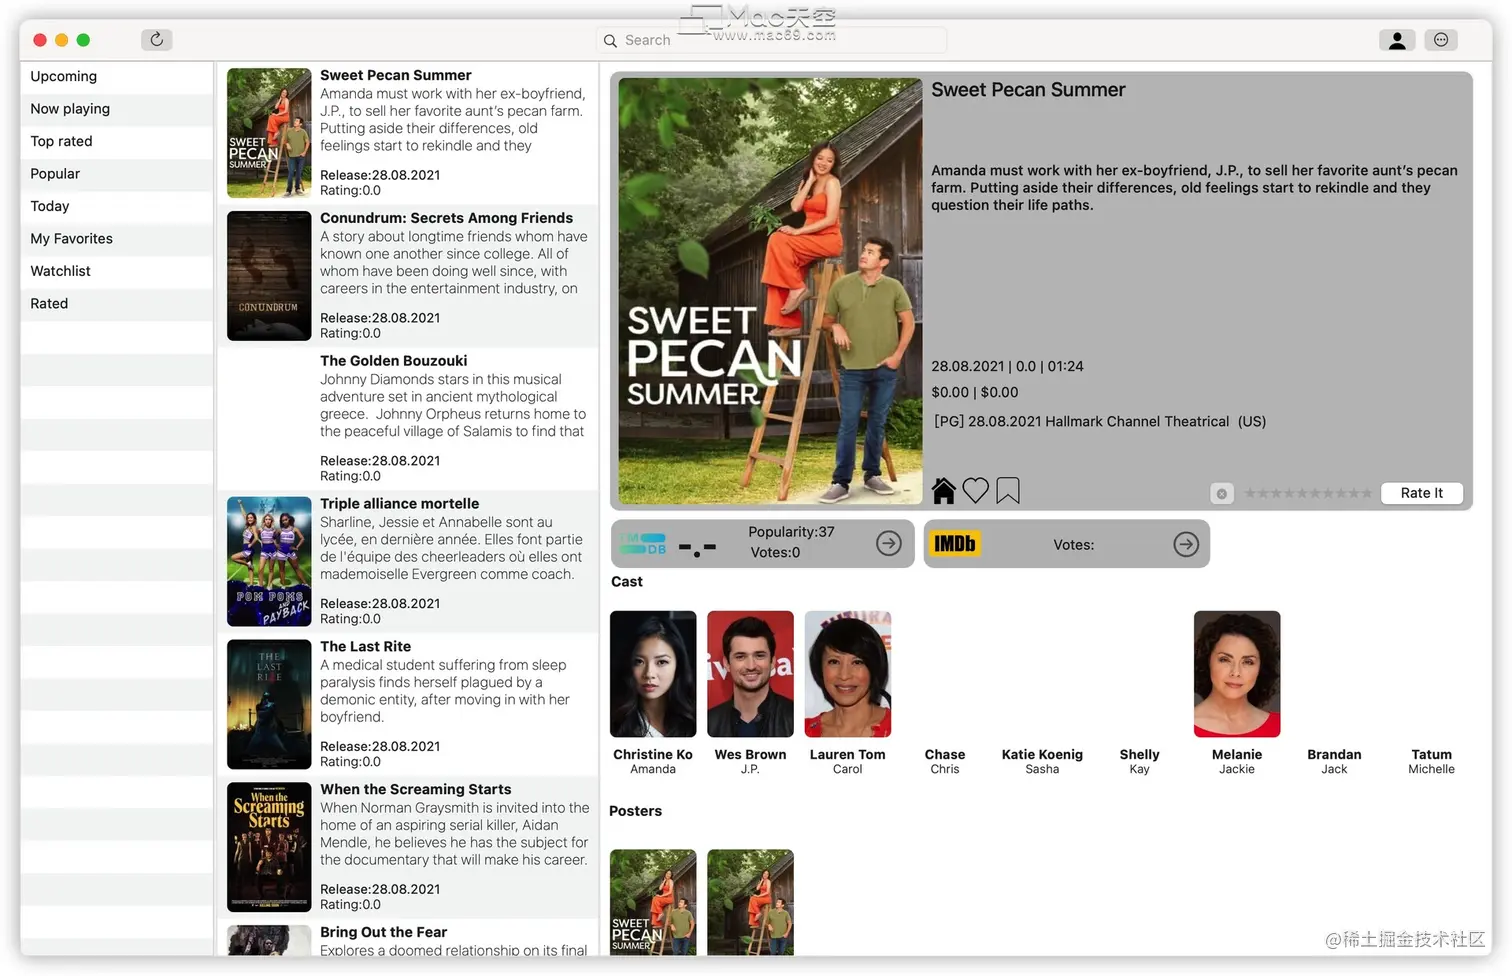Image resolution: width=1512 pixels, height=976 pixels.
Task: Open TMDB details arrow button
Action: (x=889, y=543)
